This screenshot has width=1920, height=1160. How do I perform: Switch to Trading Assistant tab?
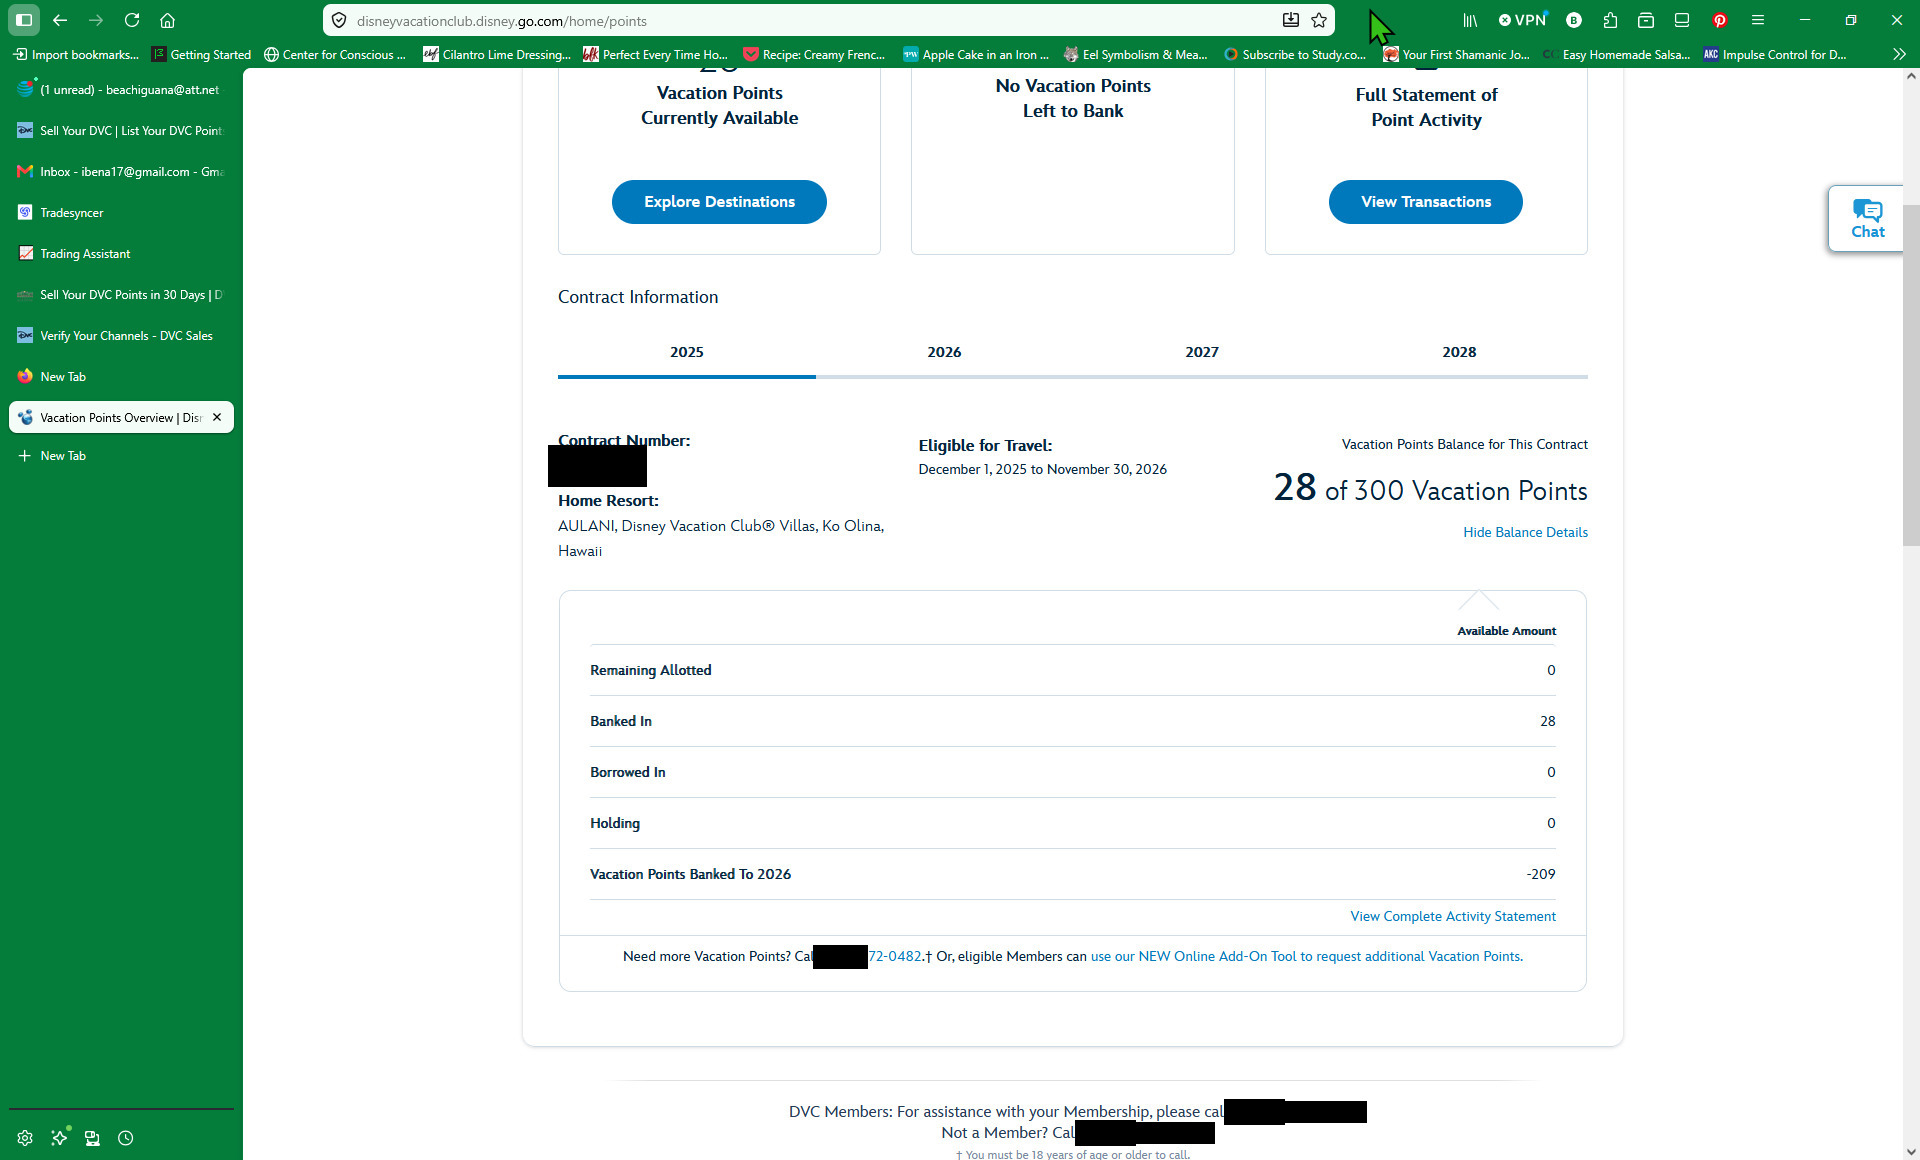pyautogui.click(x=121, y=253)
